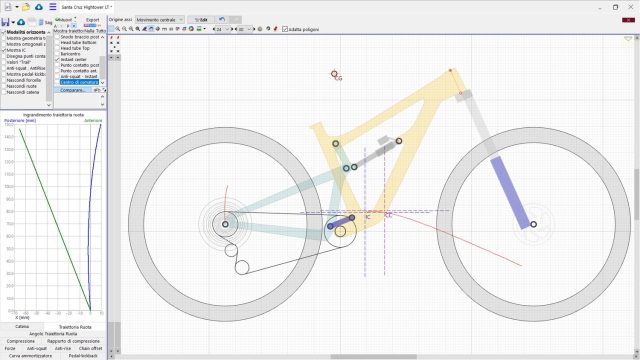Switch to the Rapporto di compressione tab

tap(73, 341)
